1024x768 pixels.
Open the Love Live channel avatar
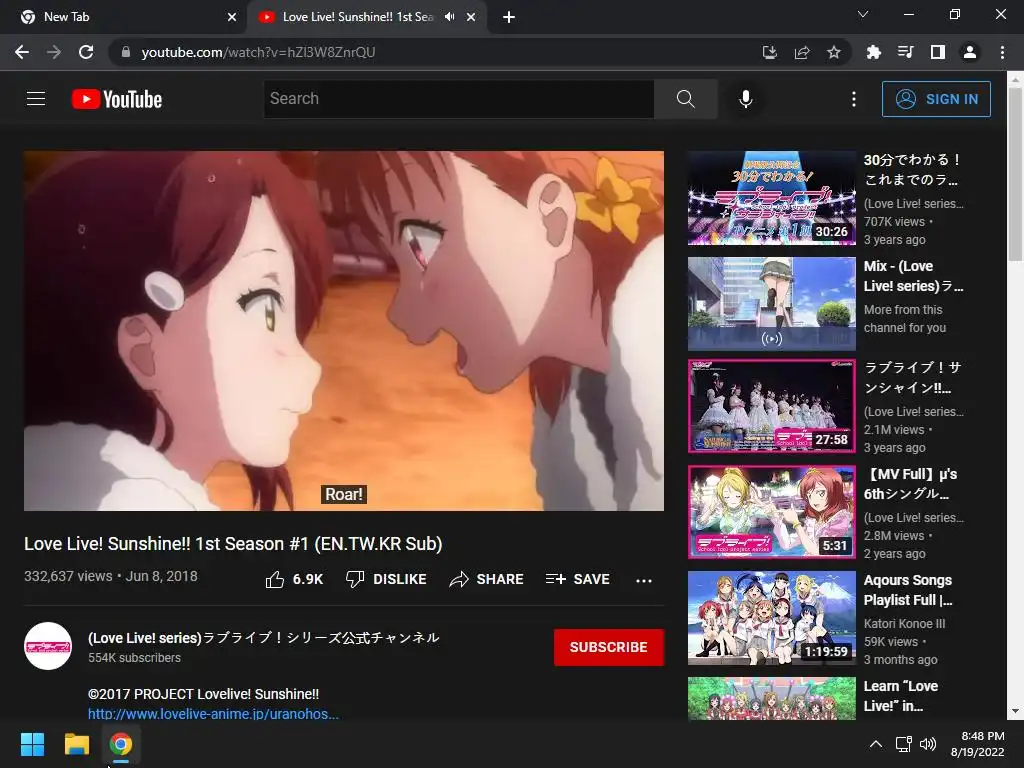pos(48,646)
